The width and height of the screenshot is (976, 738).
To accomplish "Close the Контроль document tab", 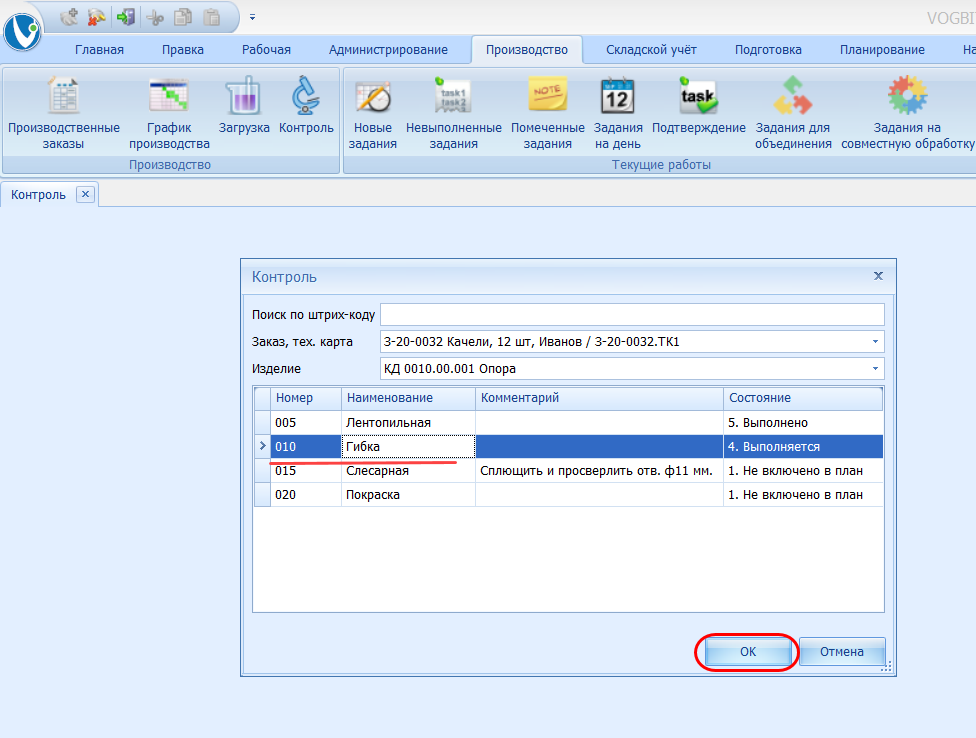I will pyautogui.click(x=85, y=195).
